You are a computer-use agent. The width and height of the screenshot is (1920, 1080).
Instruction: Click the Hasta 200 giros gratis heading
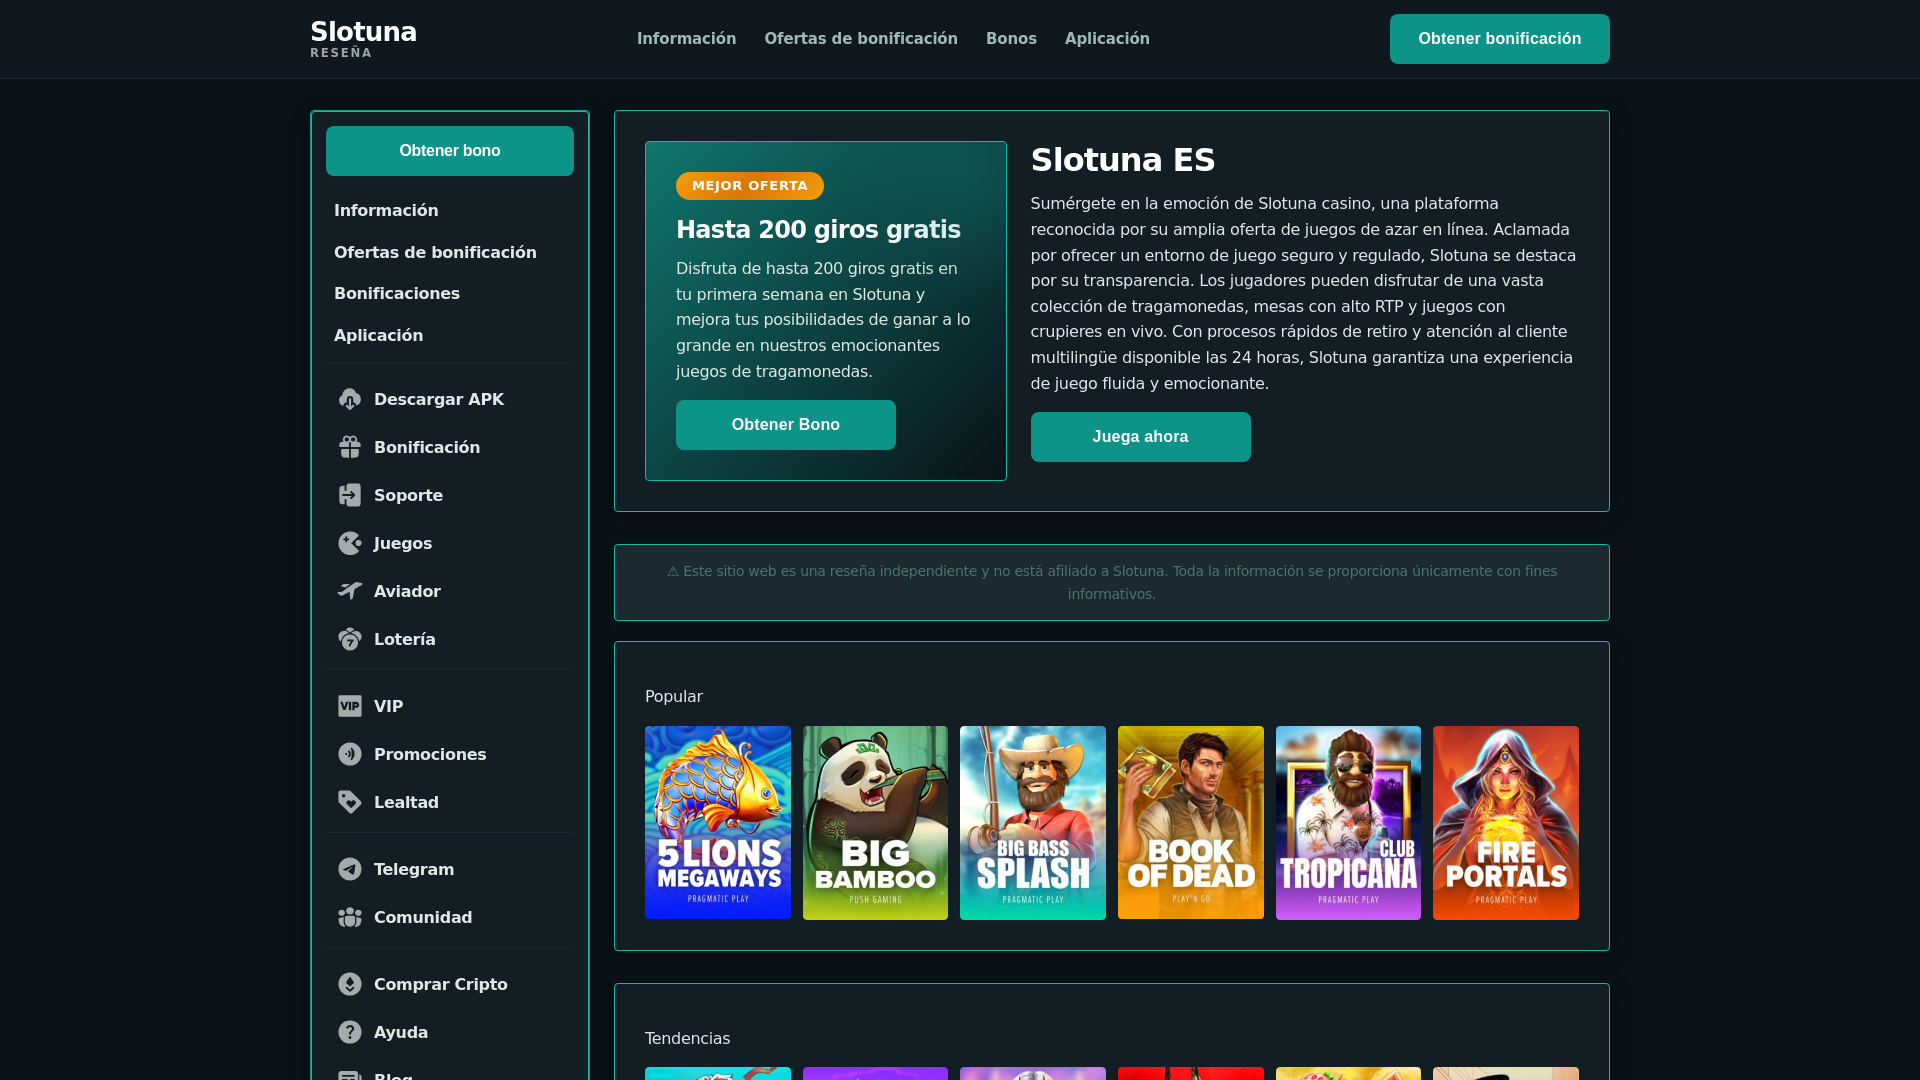point(818,230)
